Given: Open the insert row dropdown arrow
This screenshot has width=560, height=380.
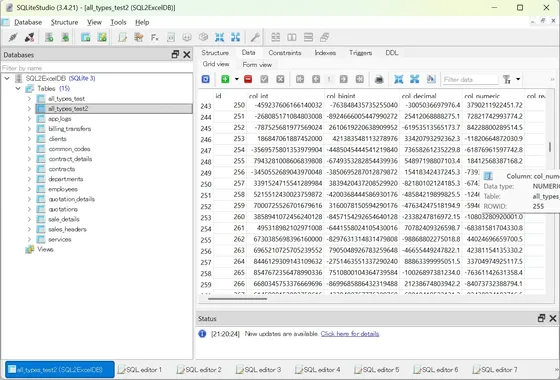Looking at the screenshot, I should pyautogui.click(x=236, y=79).
